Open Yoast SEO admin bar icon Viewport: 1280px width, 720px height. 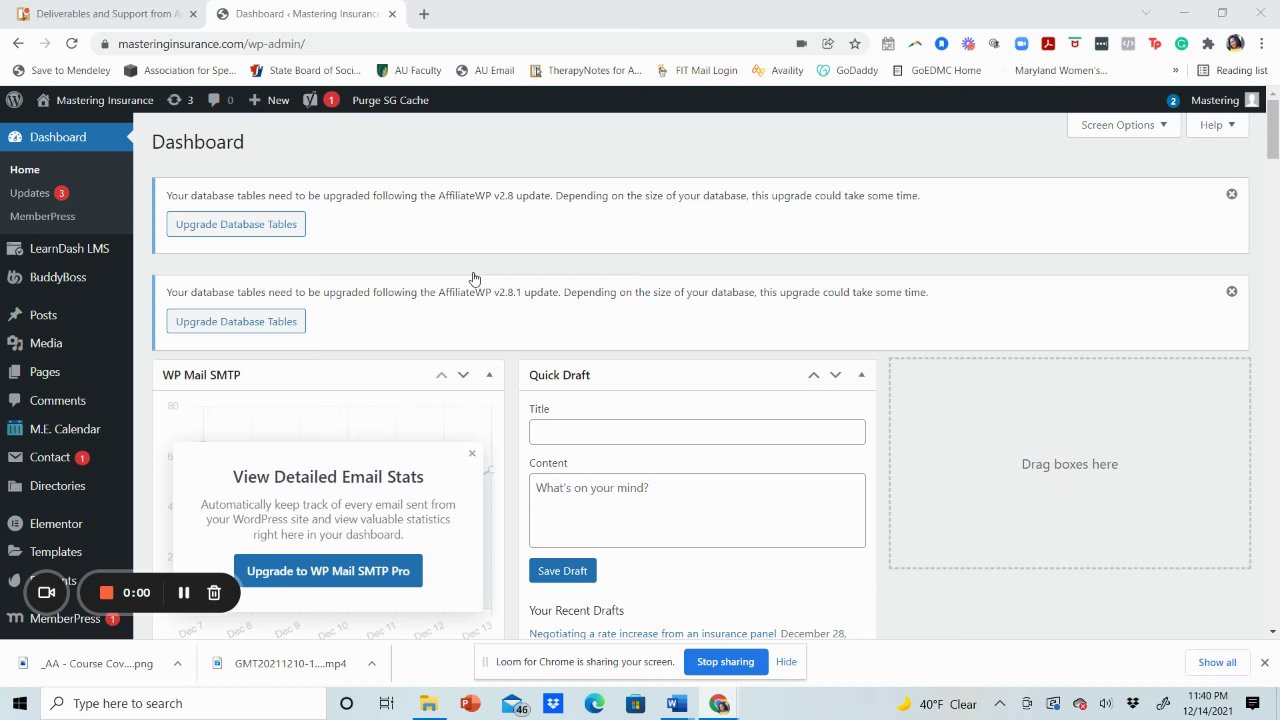[x=320, y=100]
